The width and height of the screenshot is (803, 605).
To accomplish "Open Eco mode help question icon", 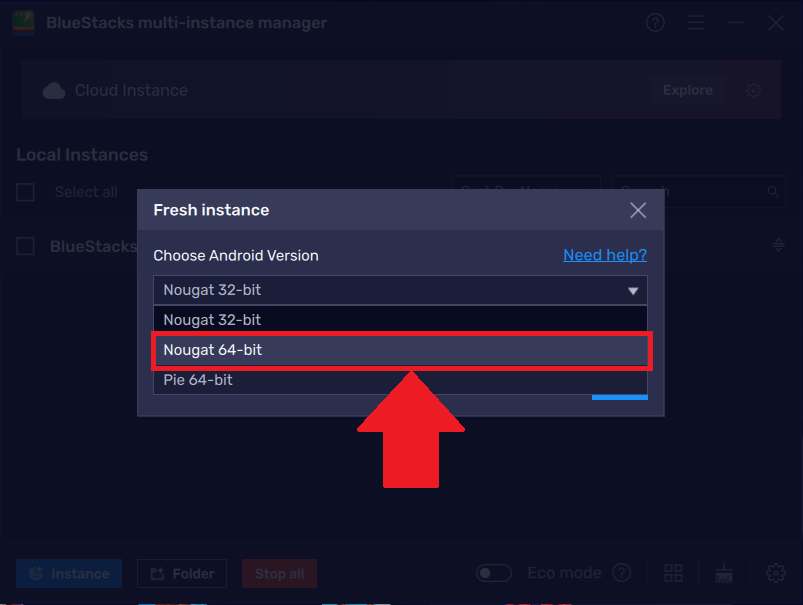I will (x=622, y=573).
